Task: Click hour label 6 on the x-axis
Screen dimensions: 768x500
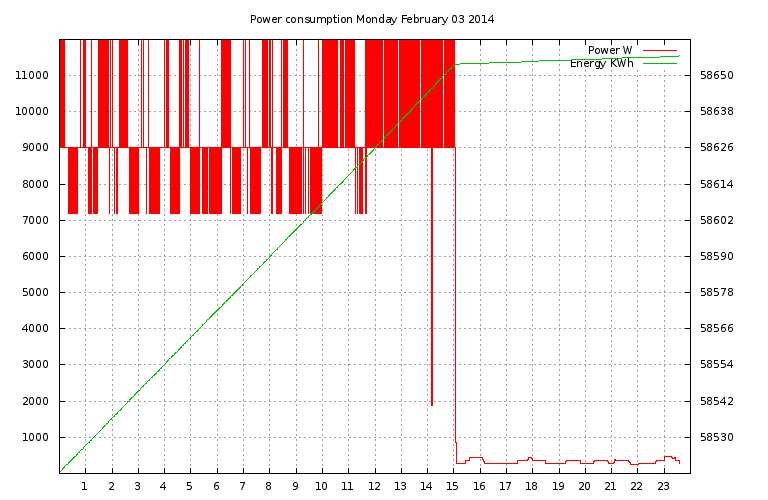Action: (216, 486)
